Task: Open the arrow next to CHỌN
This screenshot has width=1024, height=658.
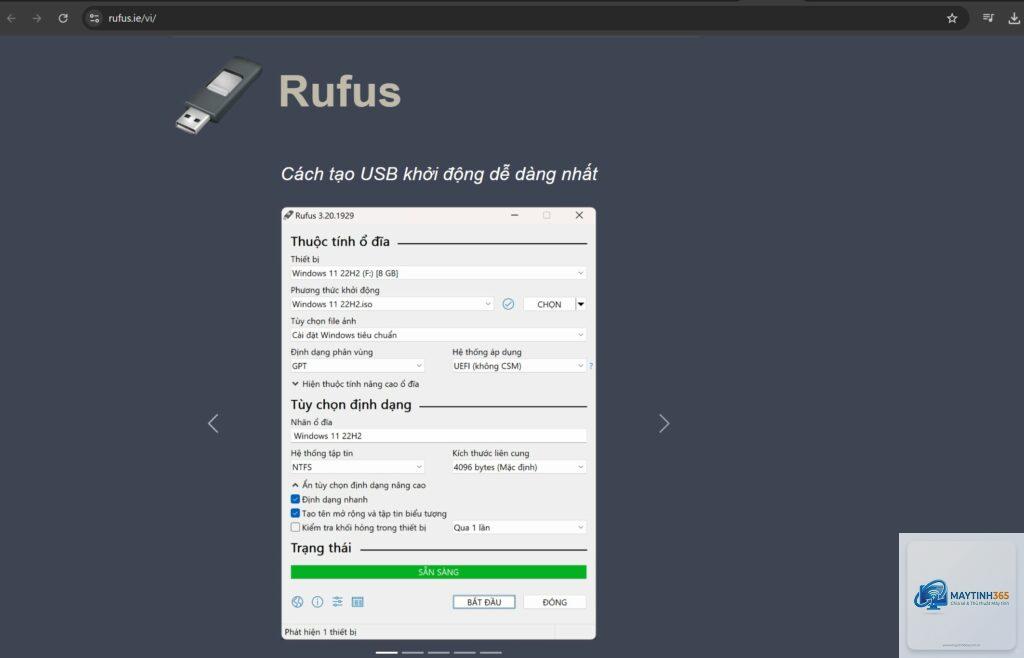Action: click(581, 304)
